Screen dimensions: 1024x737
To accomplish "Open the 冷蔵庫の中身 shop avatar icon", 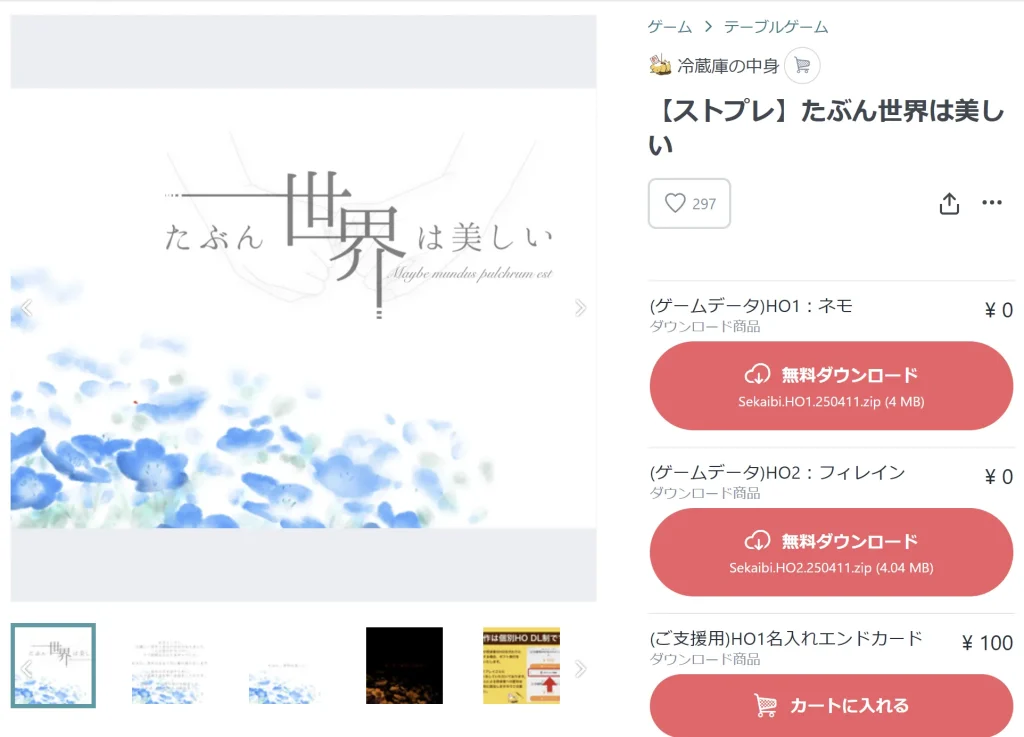I will (660, 65).
